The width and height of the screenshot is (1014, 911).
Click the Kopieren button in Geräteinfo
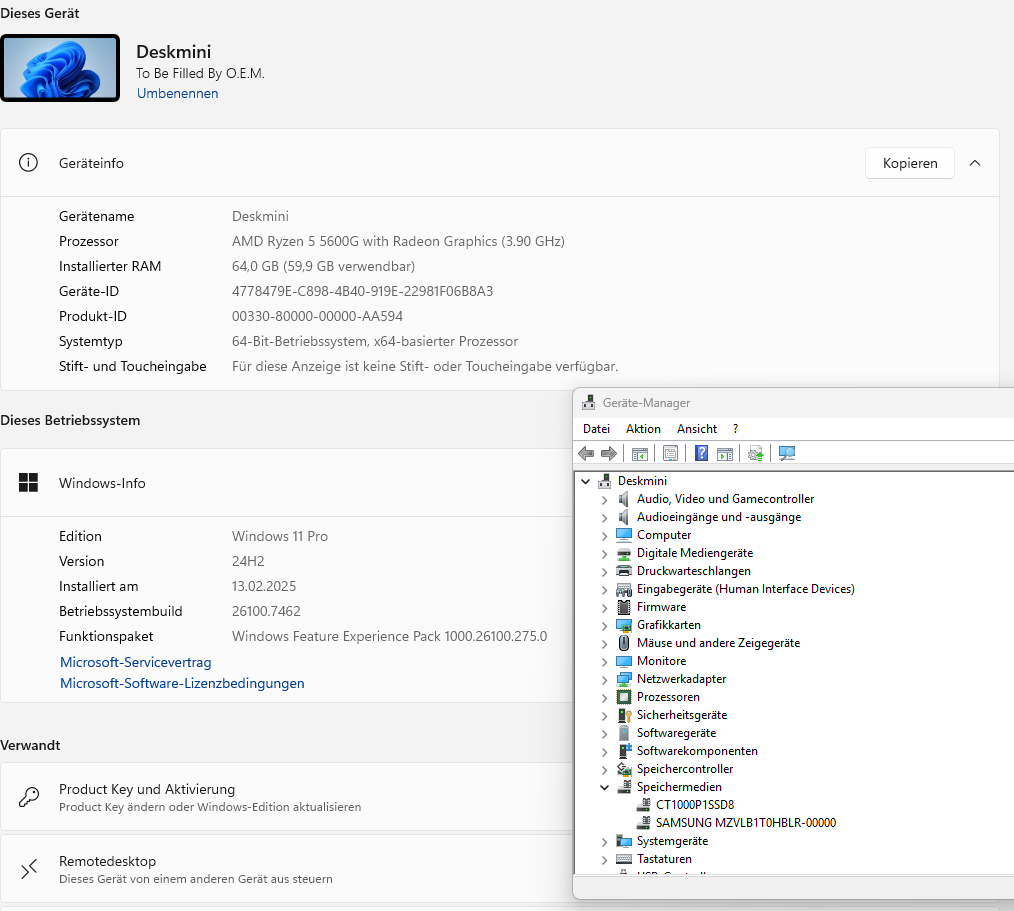click(910, 163)
